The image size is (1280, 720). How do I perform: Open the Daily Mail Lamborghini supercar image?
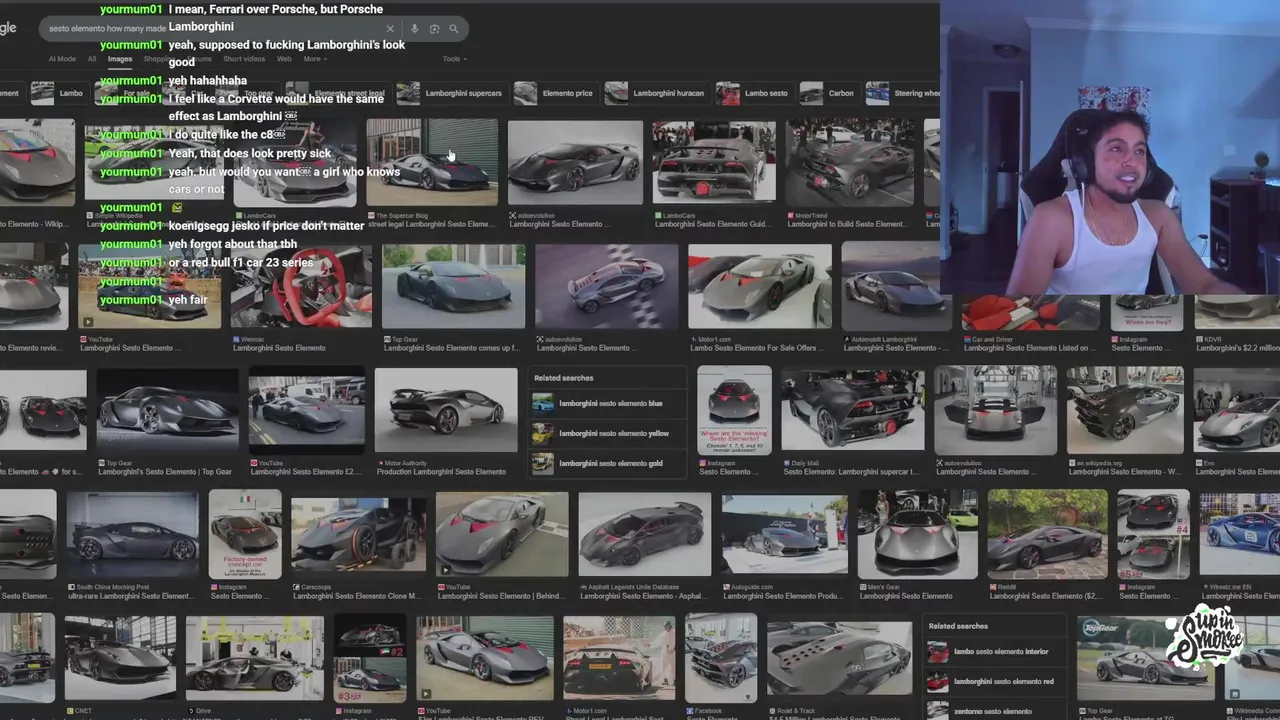point(853,410)
